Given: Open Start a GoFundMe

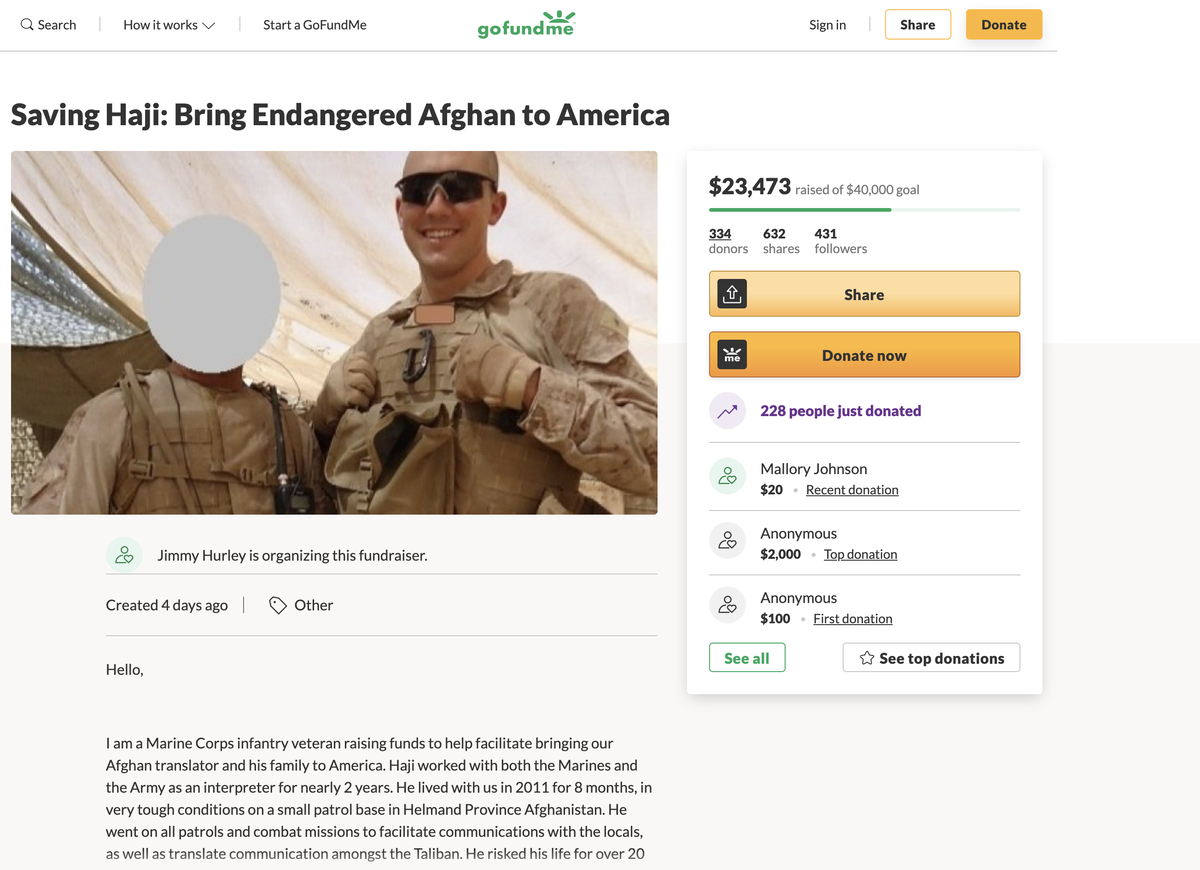Looking at the screenshot, I should click(314, 25).
